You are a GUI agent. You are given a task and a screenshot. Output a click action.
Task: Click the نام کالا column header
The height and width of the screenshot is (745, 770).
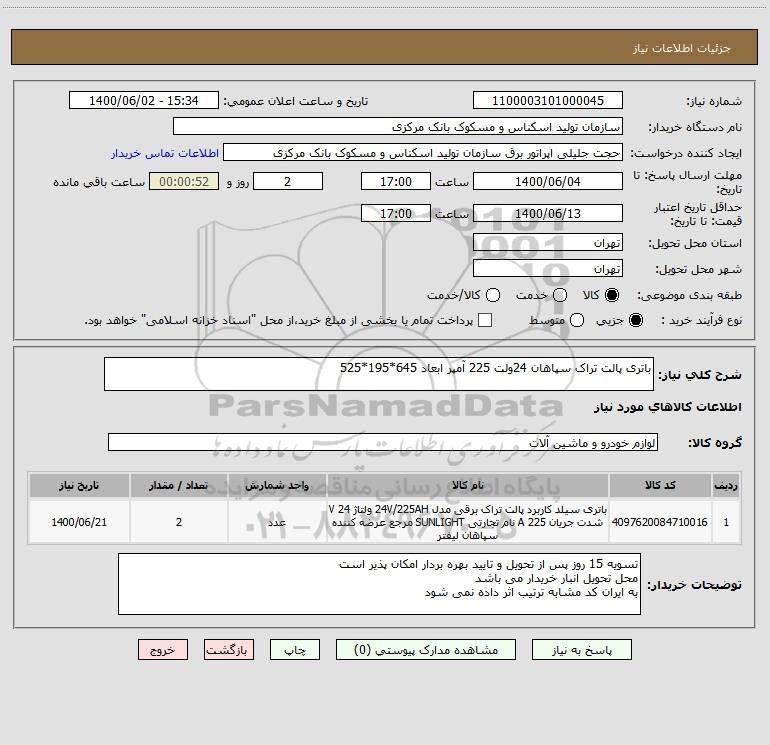(468, 486)
